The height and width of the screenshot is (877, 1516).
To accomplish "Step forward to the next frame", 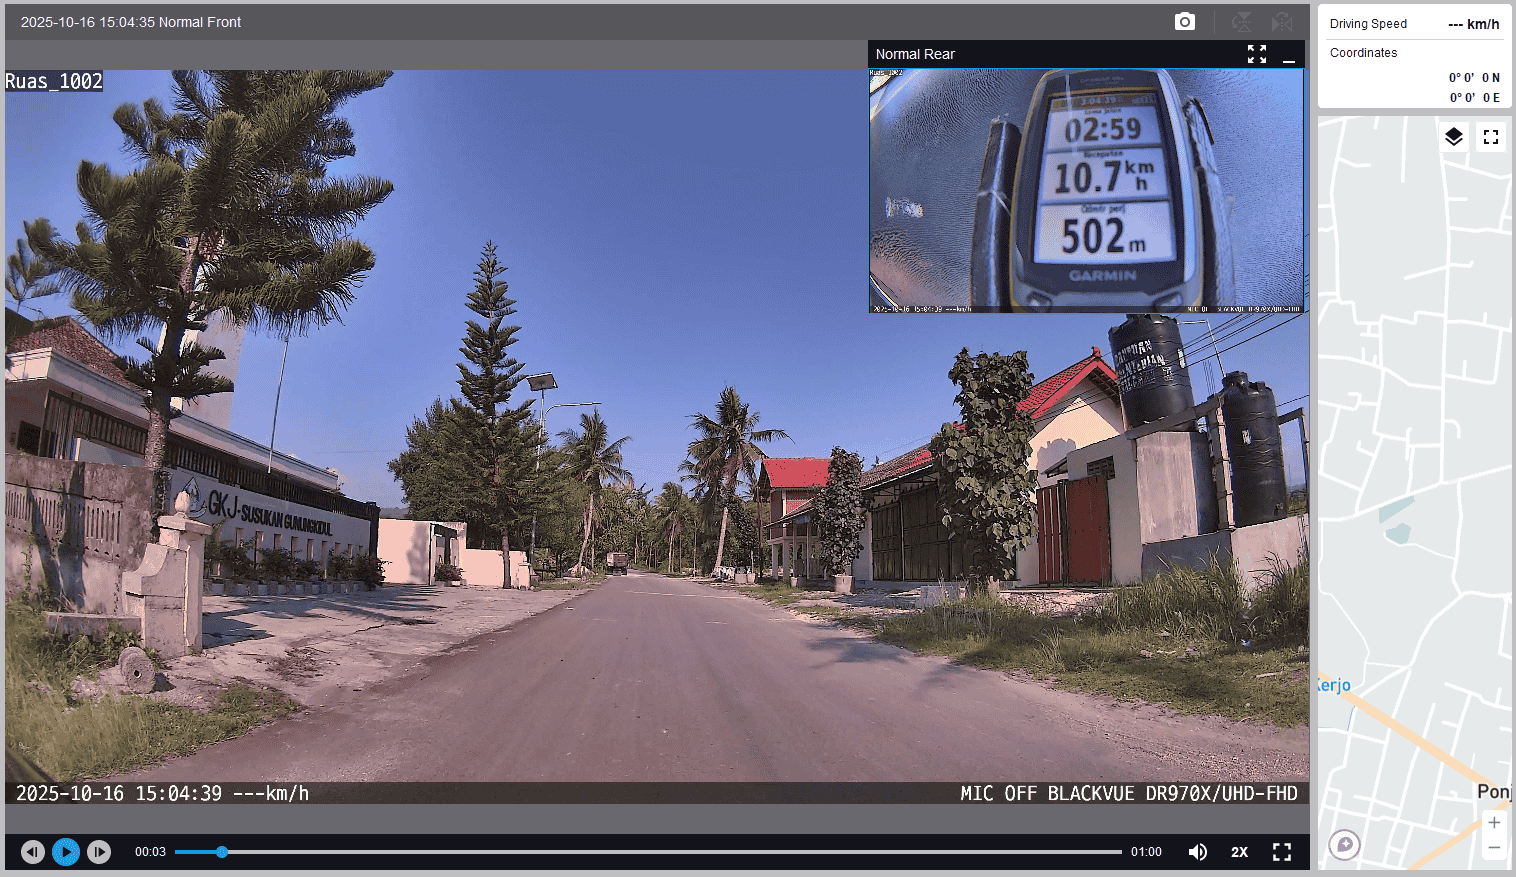I will click(99, 852).
